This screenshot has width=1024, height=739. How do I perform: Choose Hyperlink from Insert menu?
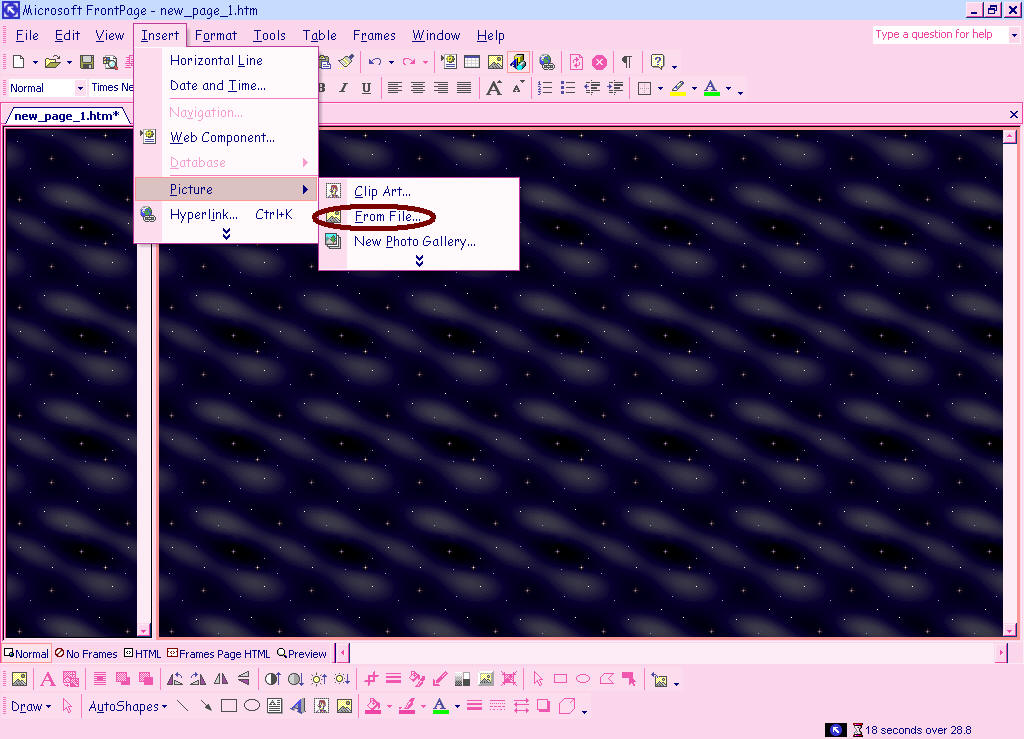pos(226,214)
